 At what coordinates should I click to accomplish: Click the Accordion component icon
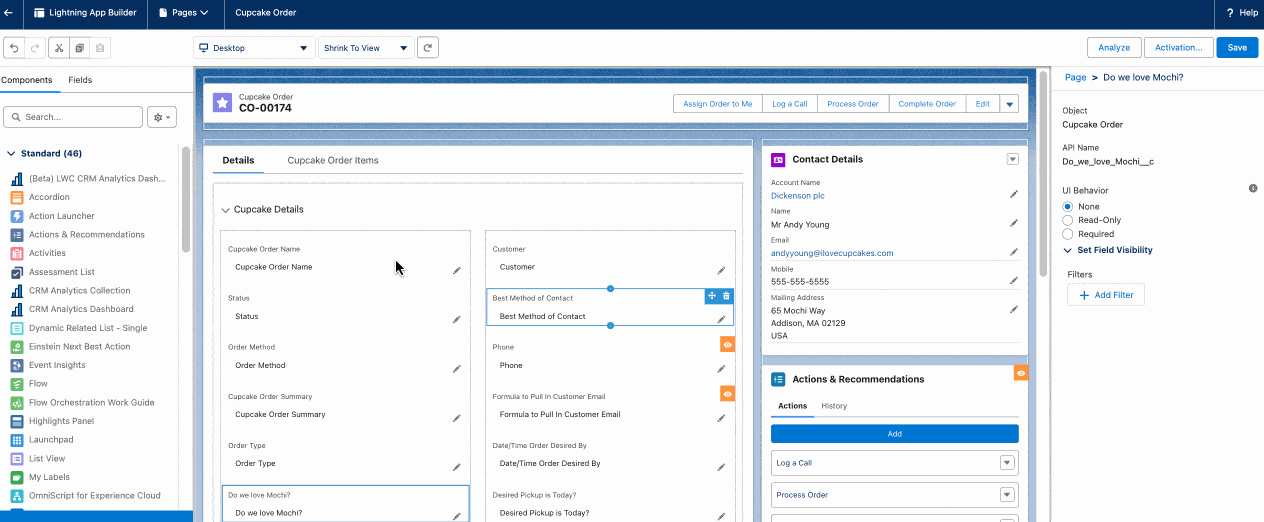pyautogui.click(x=17, y=197)
